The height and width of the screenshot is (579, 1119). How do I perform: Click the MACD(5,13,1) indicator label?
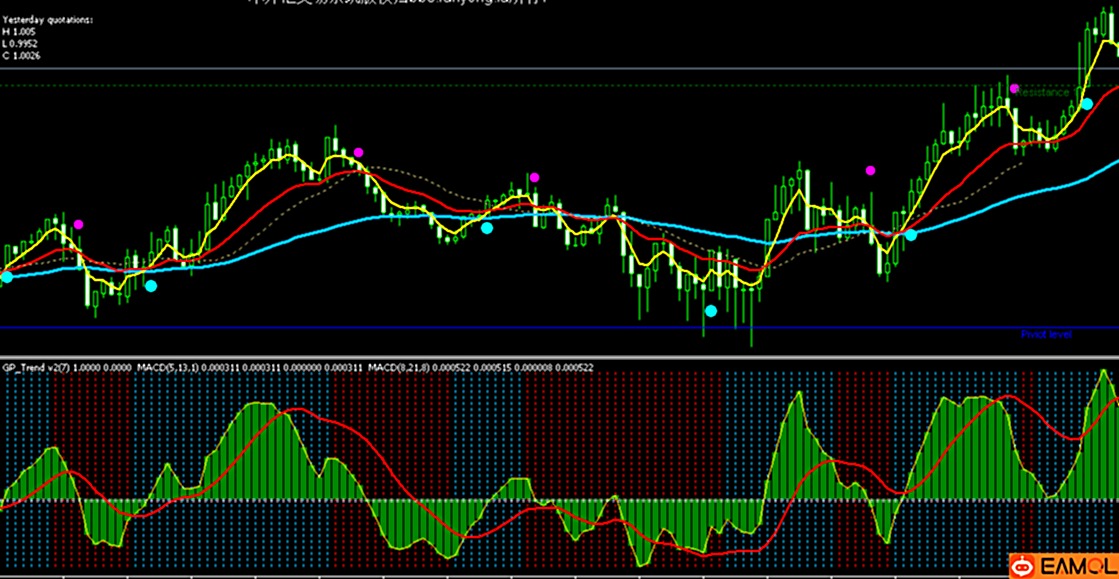click(172, 368)
